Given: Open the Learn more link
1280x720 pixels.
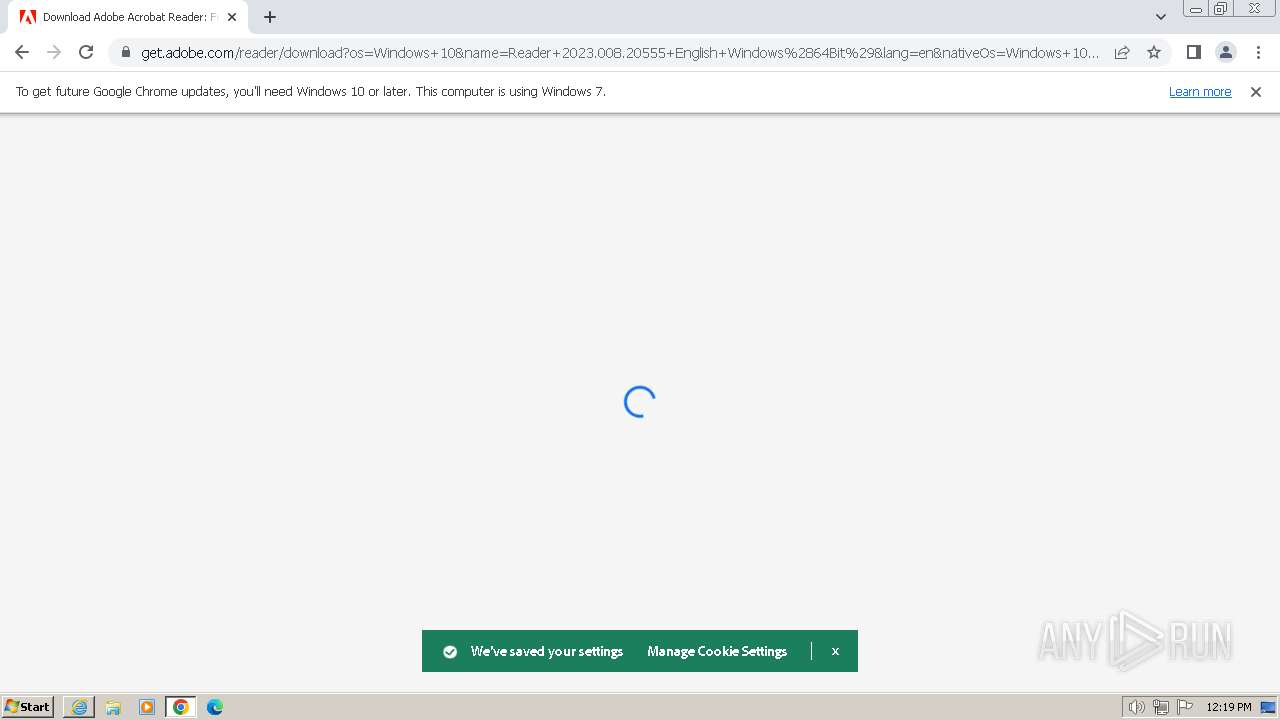Looking at the screenshot, I should pyautogui.click(x=1200, y=92).
